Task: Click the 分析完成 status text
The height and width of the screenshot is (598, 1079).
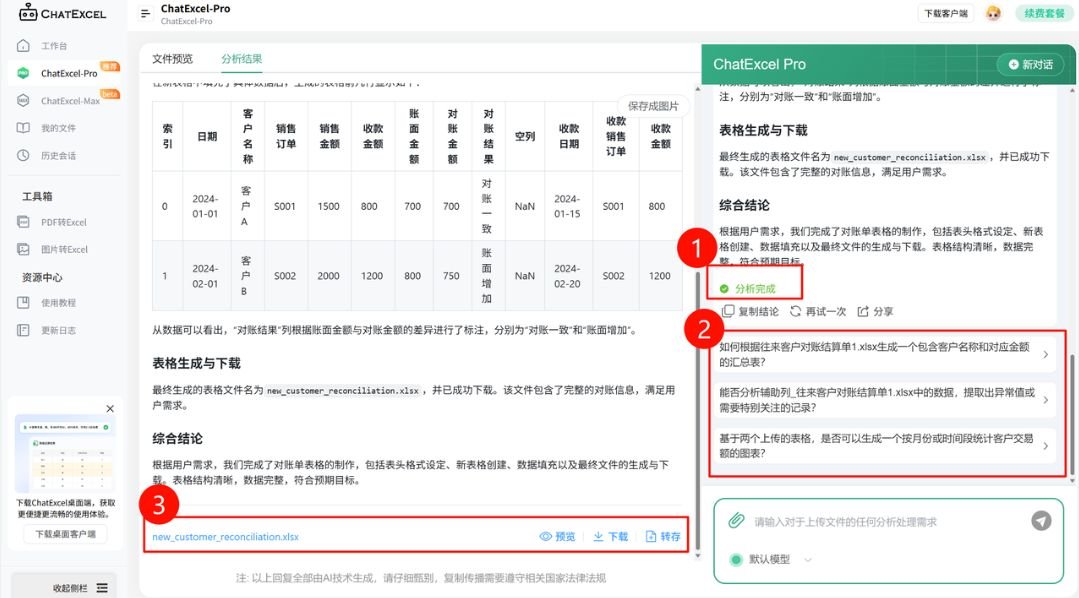Action: [754, 289]
